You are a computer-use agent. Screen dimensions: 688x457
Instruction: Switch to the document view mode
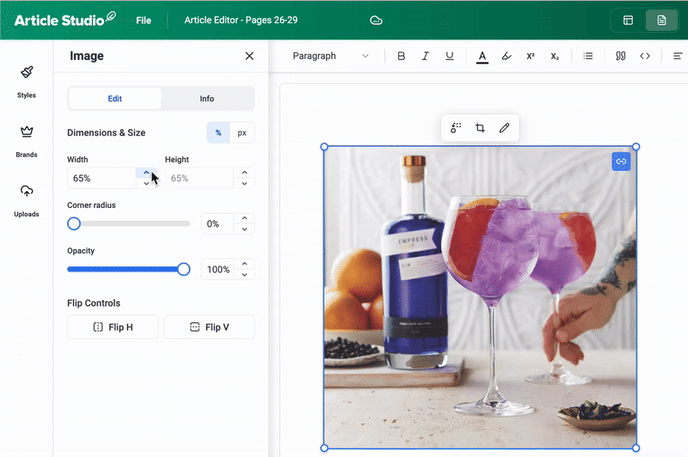tap(660, 20)
